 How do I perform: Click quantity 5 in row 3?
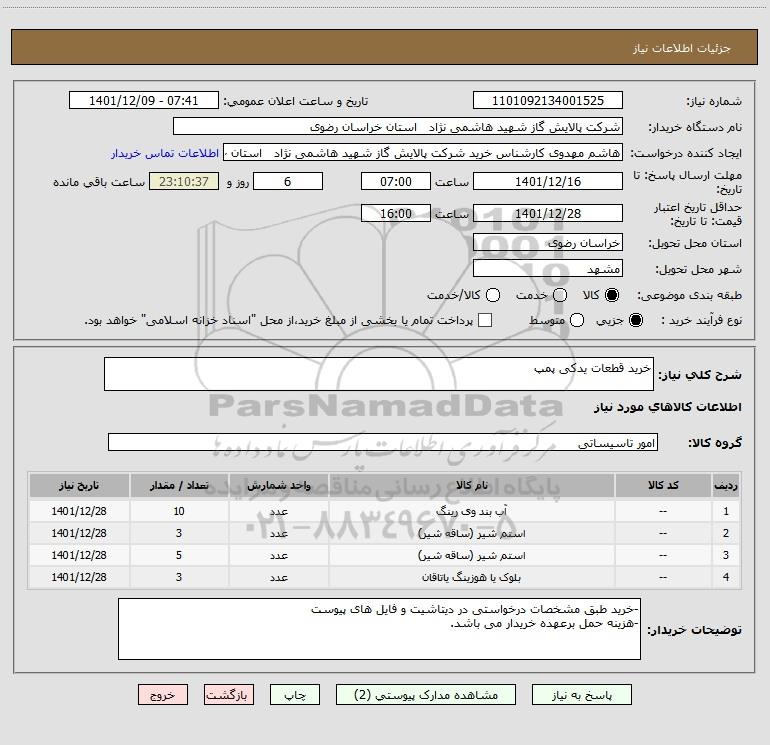pyautogui.click(x=179, y=555)
